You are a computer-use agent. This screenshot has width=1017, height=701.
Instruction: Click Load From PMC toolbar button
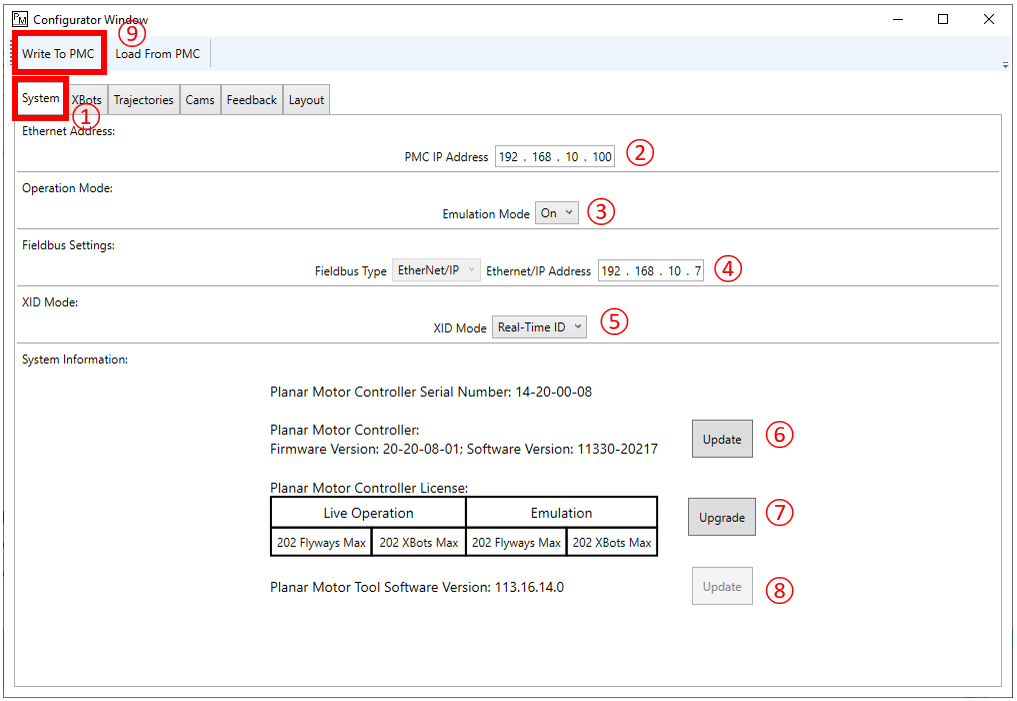click(x=157, y=54)
